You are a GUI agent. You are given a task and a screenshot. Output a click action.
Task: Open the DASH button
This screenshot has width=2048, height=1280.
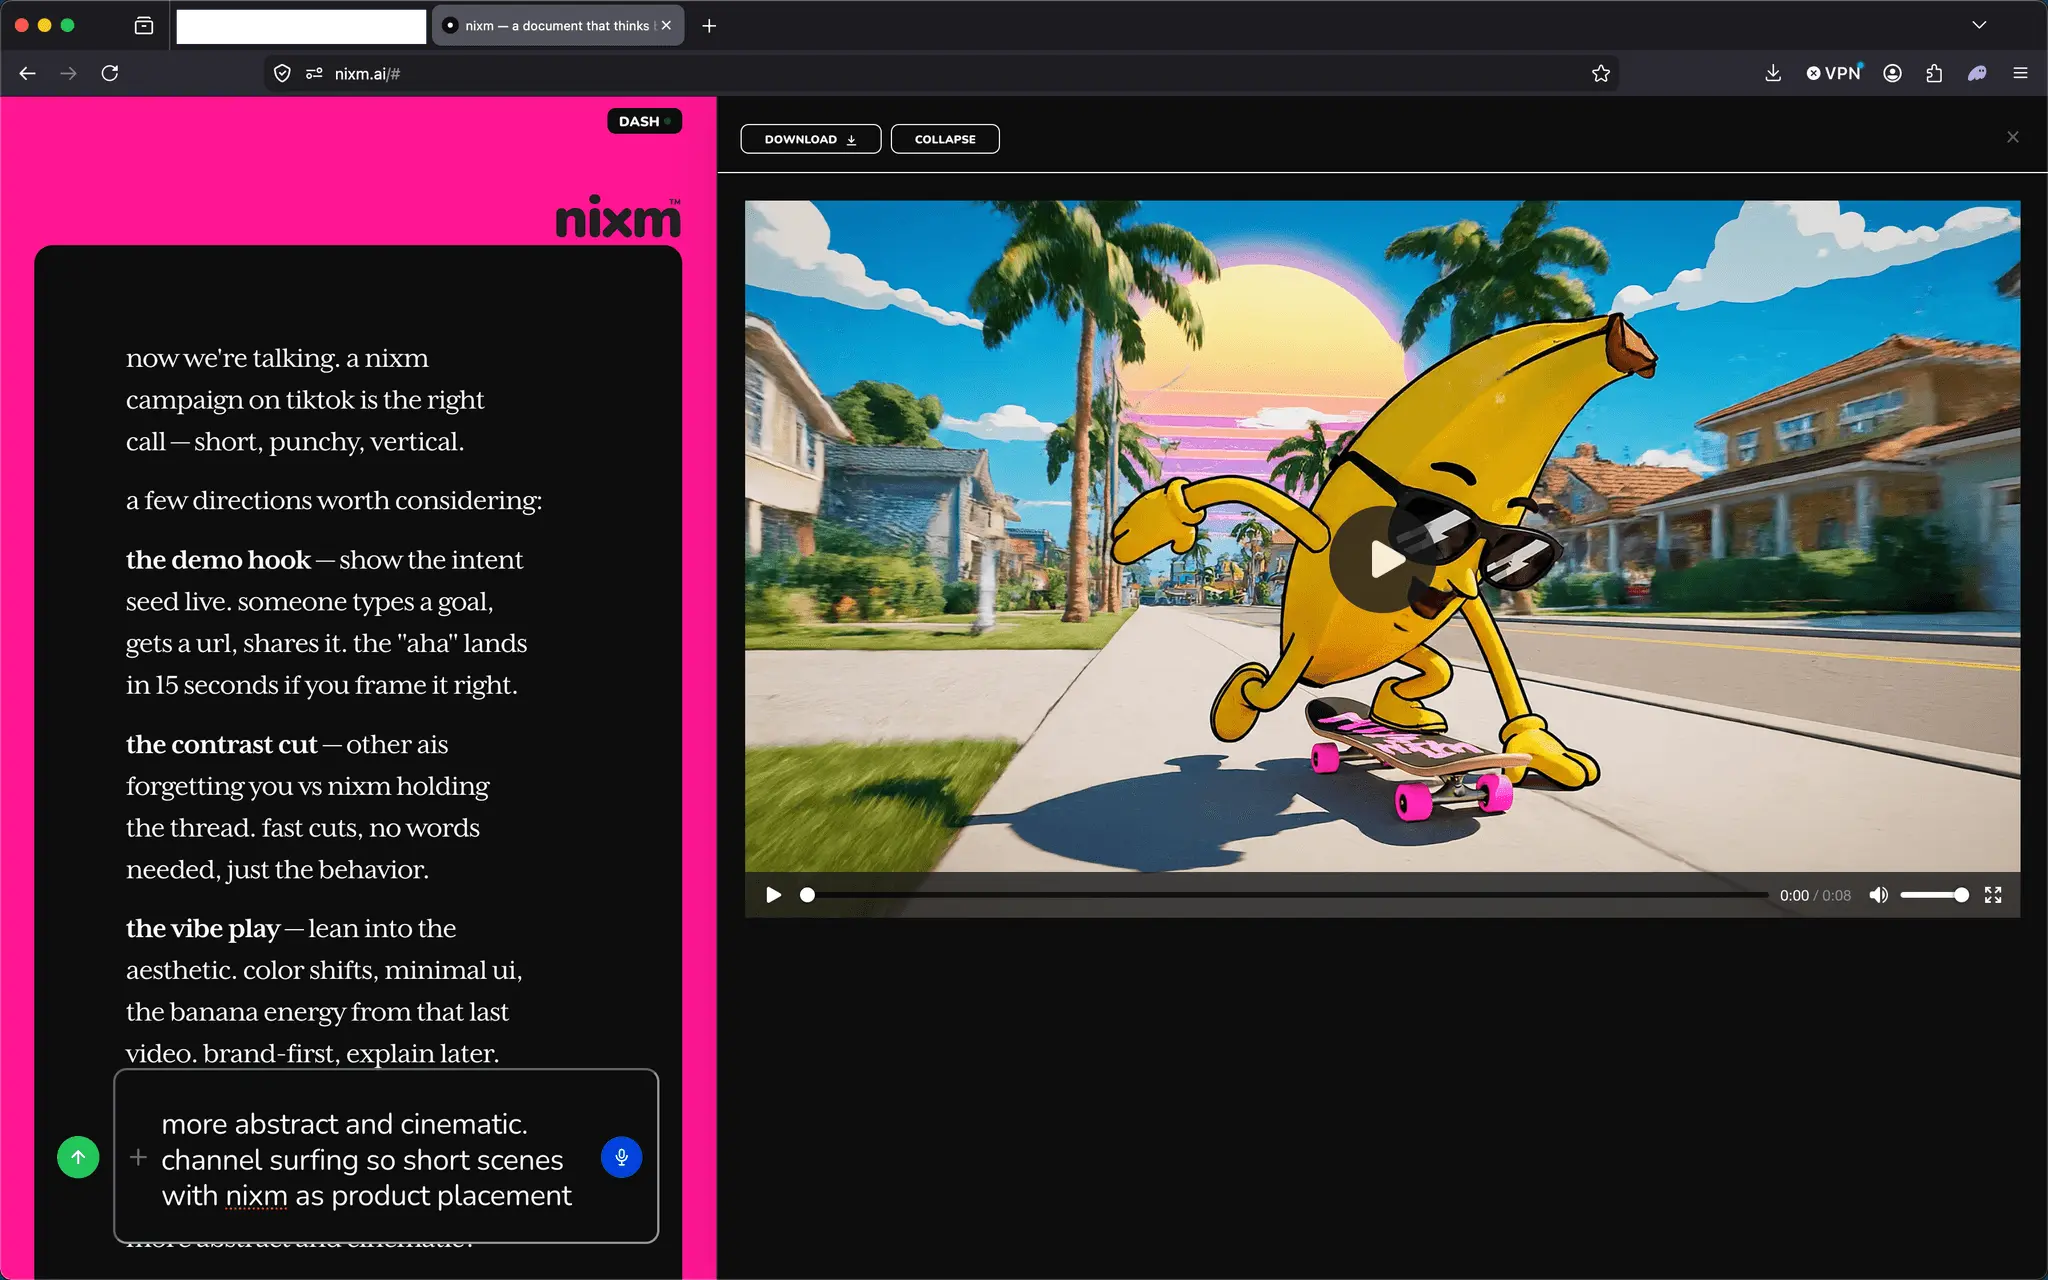click(x=644, y=121)
